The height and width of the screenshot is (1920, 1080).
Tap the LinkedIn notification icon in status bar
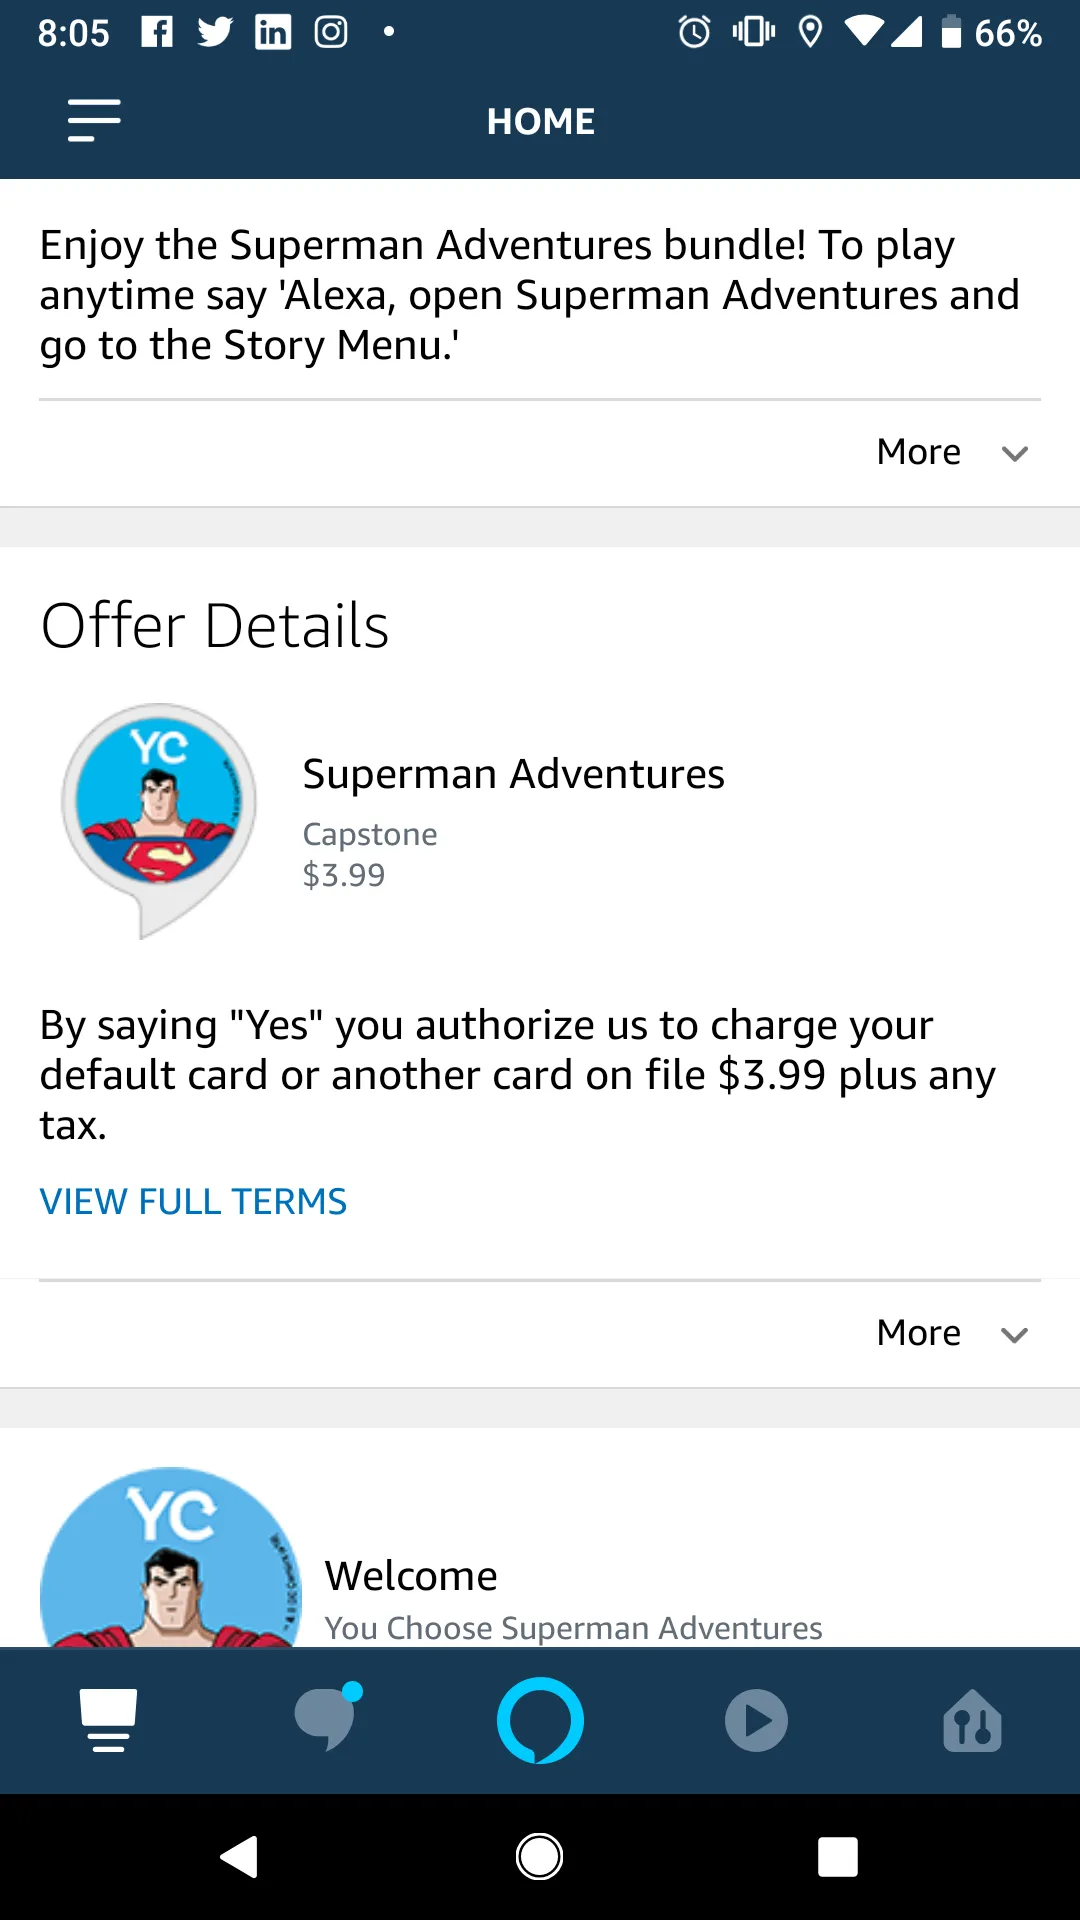tap(273, 32)
